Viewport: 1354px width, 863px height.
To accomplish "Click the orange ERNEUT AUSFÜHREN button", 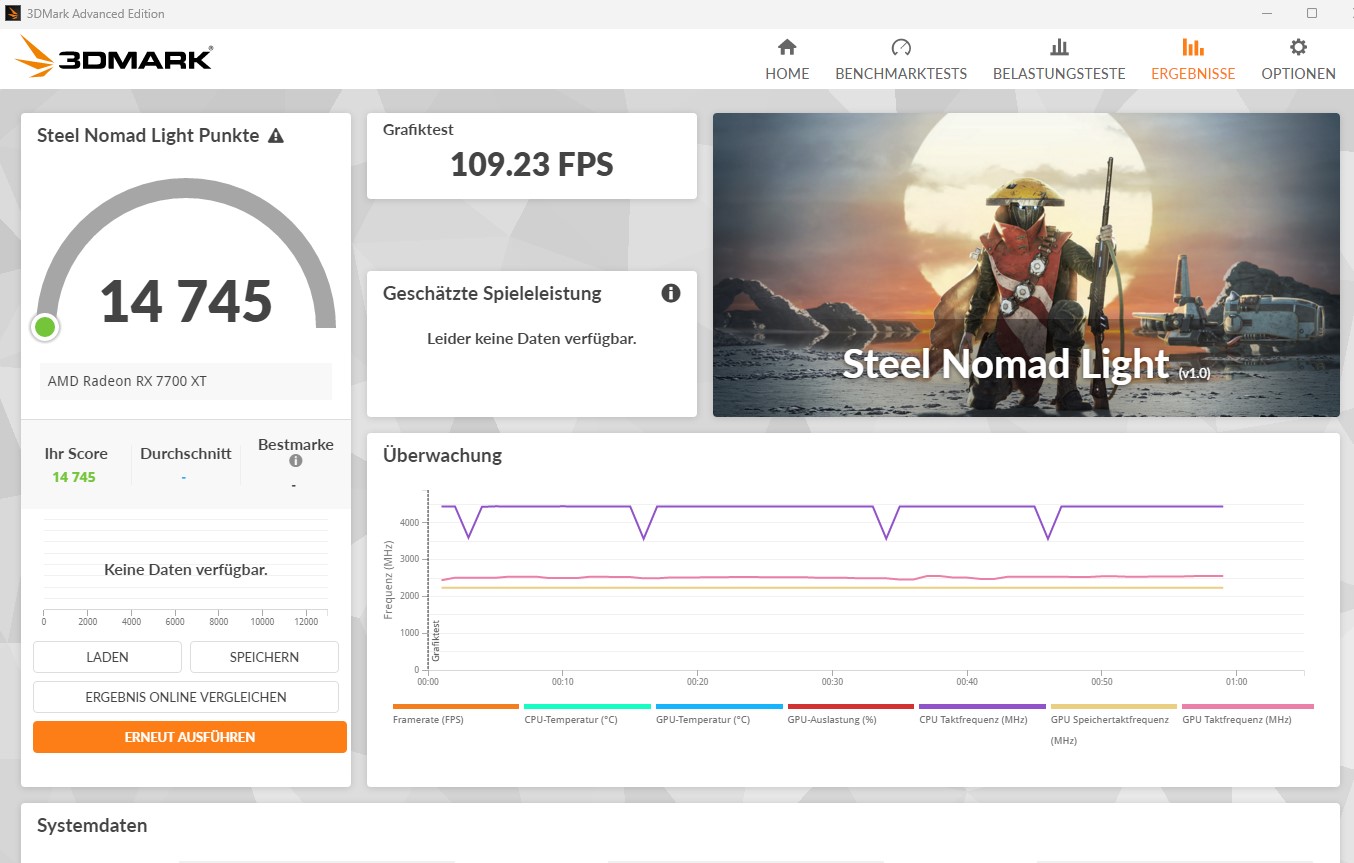I will click(x=190, y=737).
